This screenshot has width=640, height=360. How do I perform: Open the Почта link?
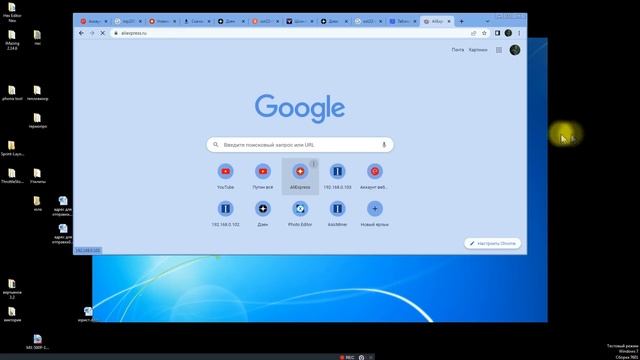tap(458, 50)
